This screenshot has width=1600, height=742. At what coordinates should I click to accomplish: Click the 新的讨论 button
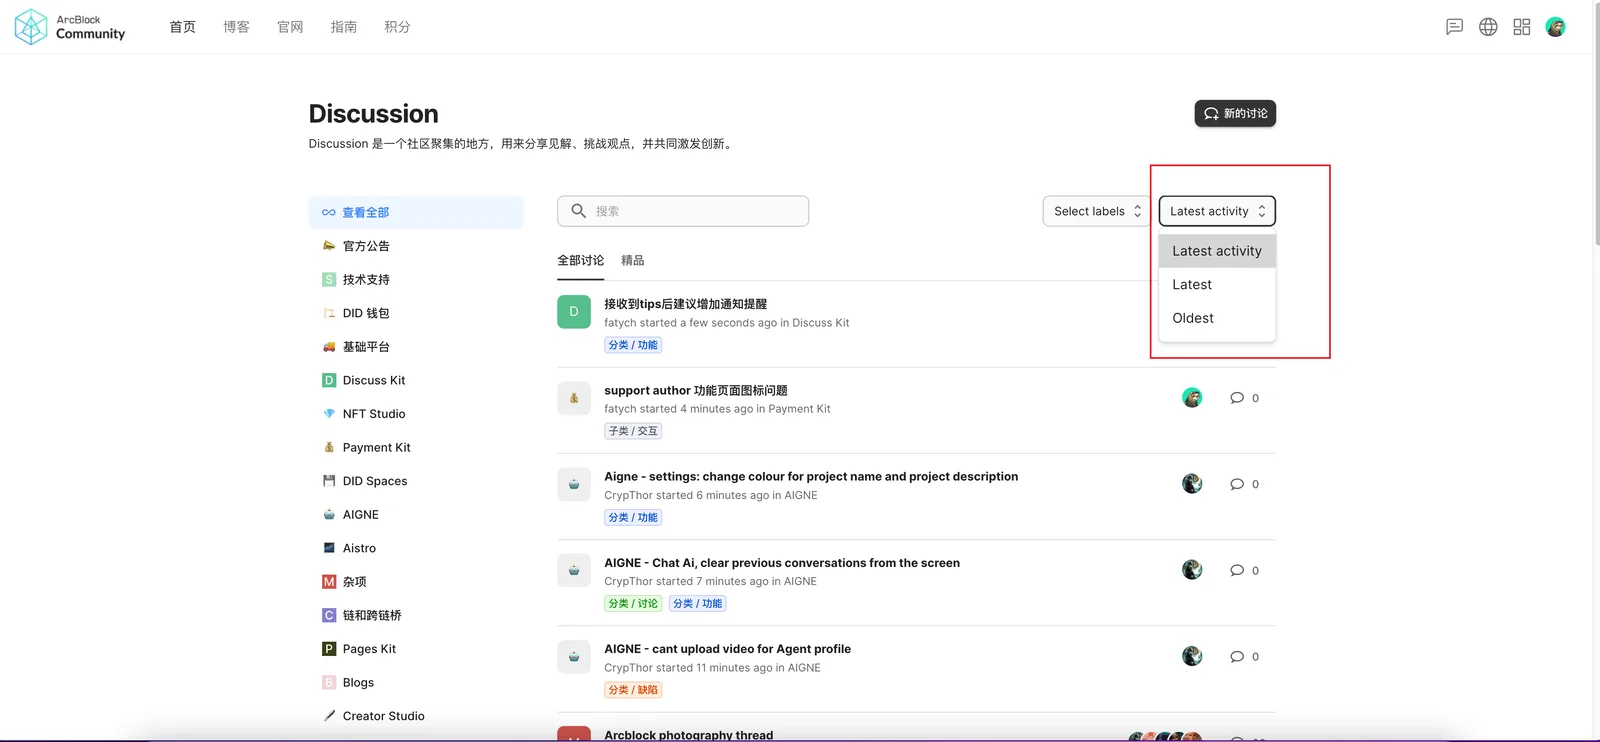(1235, 114)
